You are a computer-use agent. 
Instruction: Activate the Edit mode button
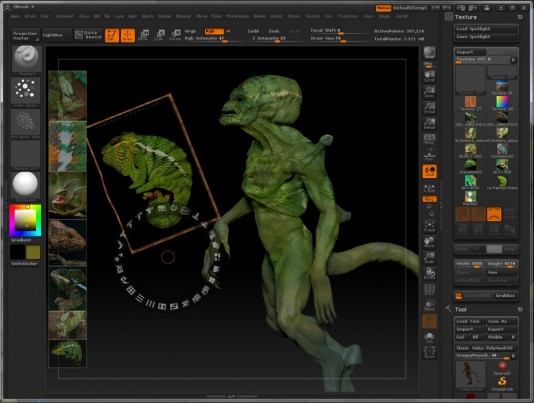pos(112,35)
